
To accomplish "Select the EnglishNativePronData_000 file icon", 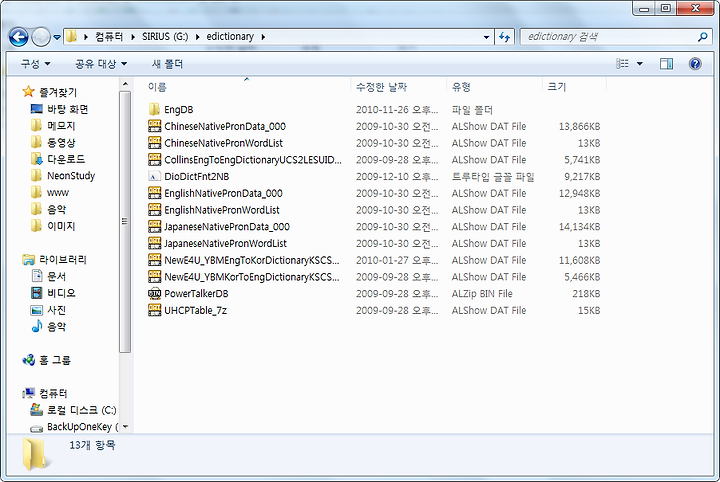I will click(x=154, y=193).
